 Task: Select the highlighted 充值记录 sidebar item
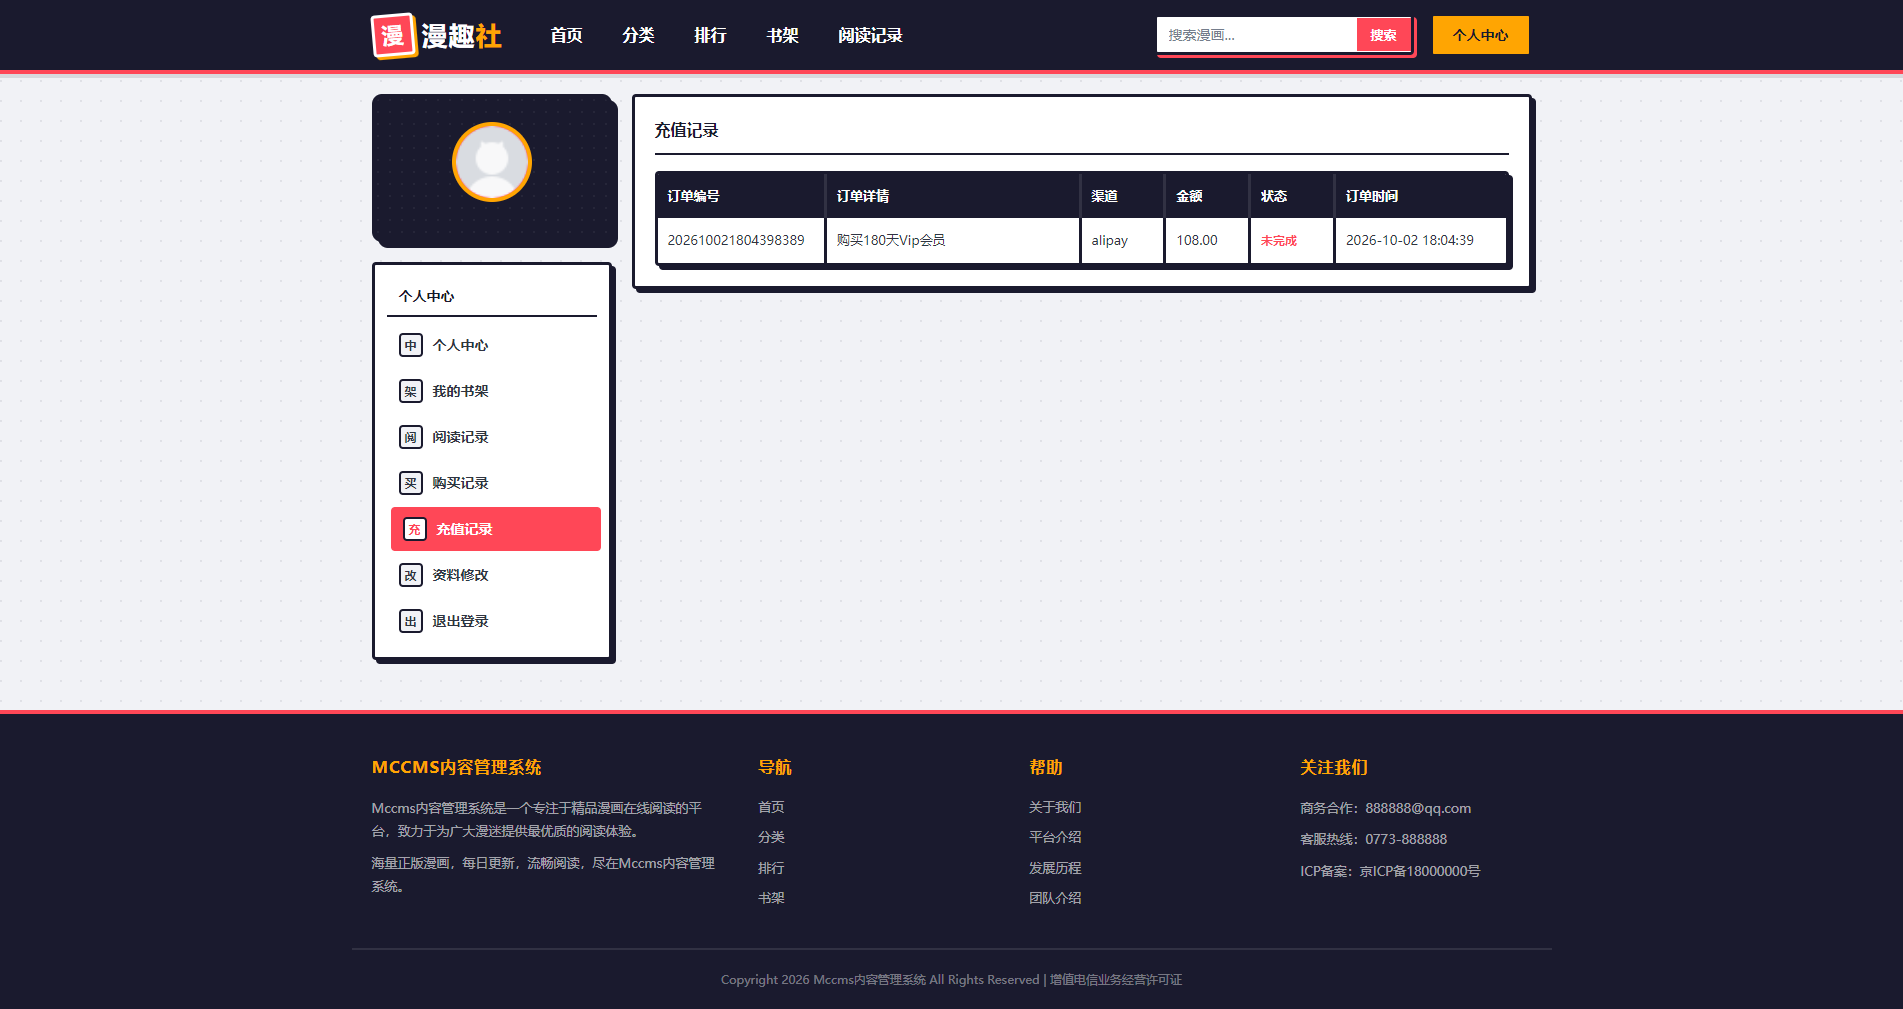496,529
